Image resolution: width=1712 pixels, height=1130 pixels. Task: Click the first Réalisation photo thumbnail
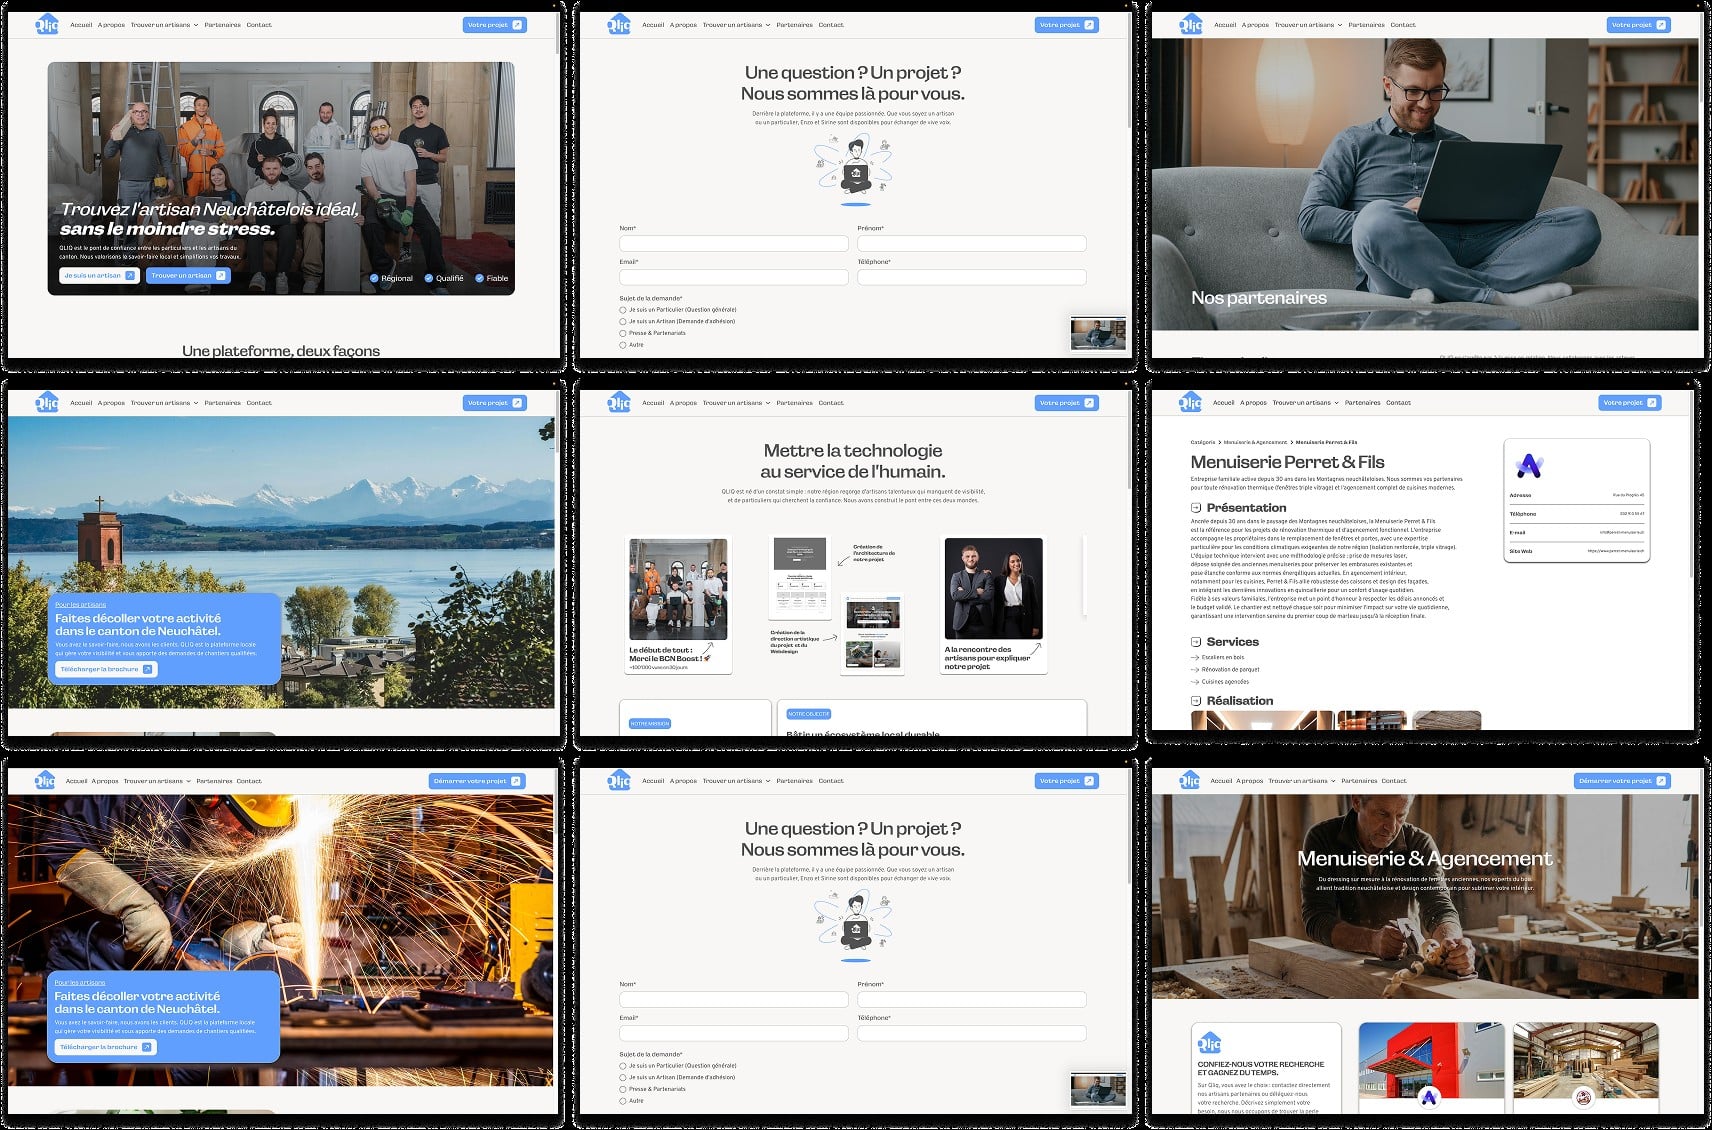pyautogui.click(x=1262, y=719)
